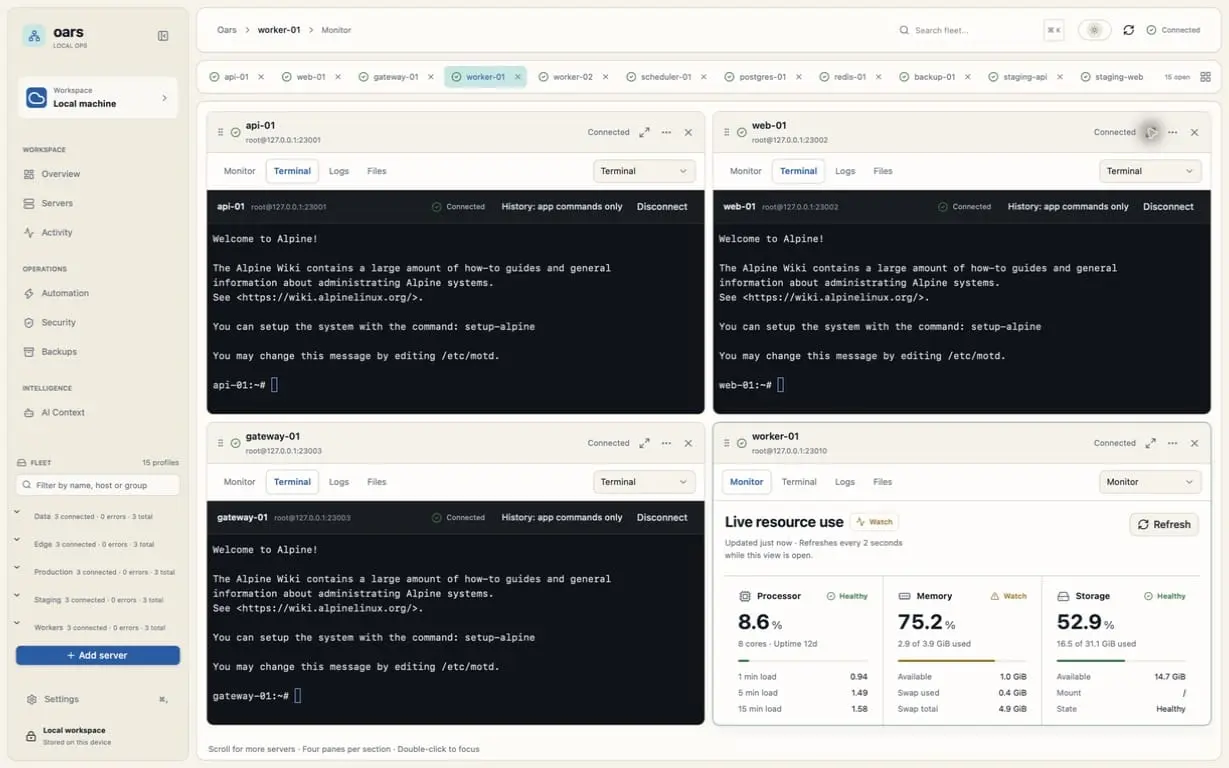Open Files tab in web-01 pane
This screenshot has height=768, width=1229.
click(883, 171)
